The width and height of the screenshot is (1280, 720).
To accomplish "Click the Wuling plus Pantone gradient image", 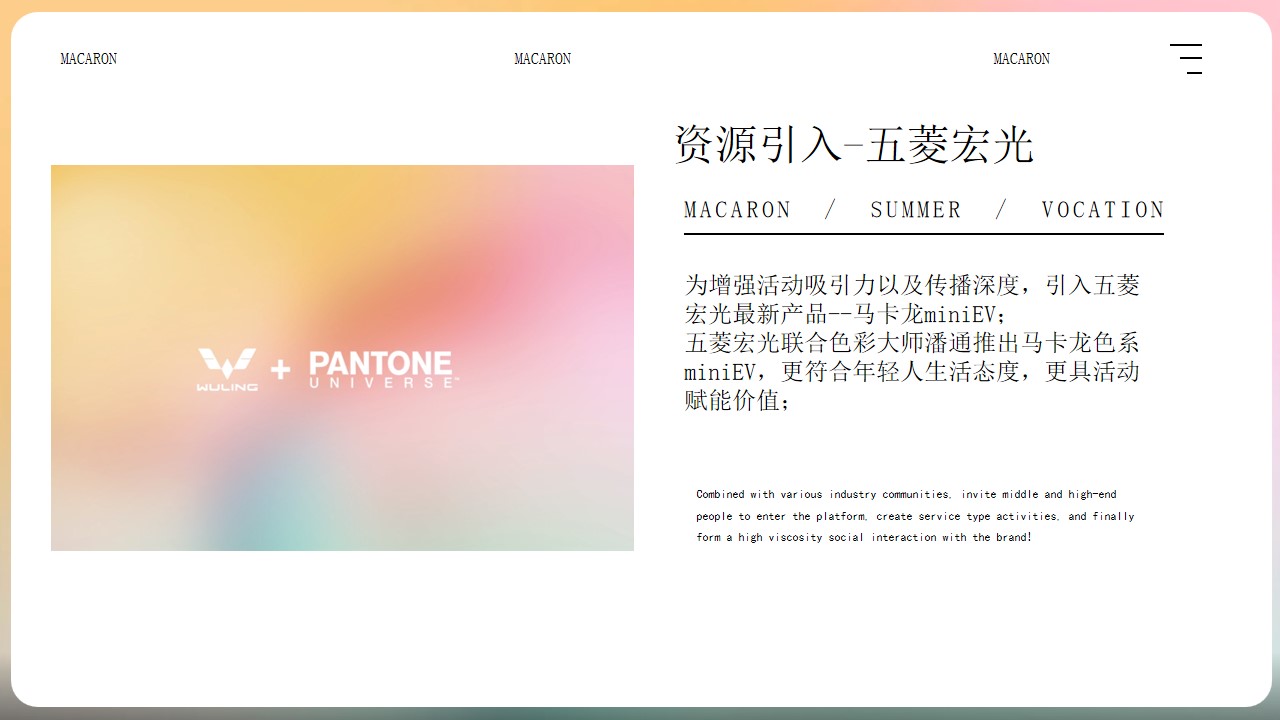I will [x=342, y=358].
